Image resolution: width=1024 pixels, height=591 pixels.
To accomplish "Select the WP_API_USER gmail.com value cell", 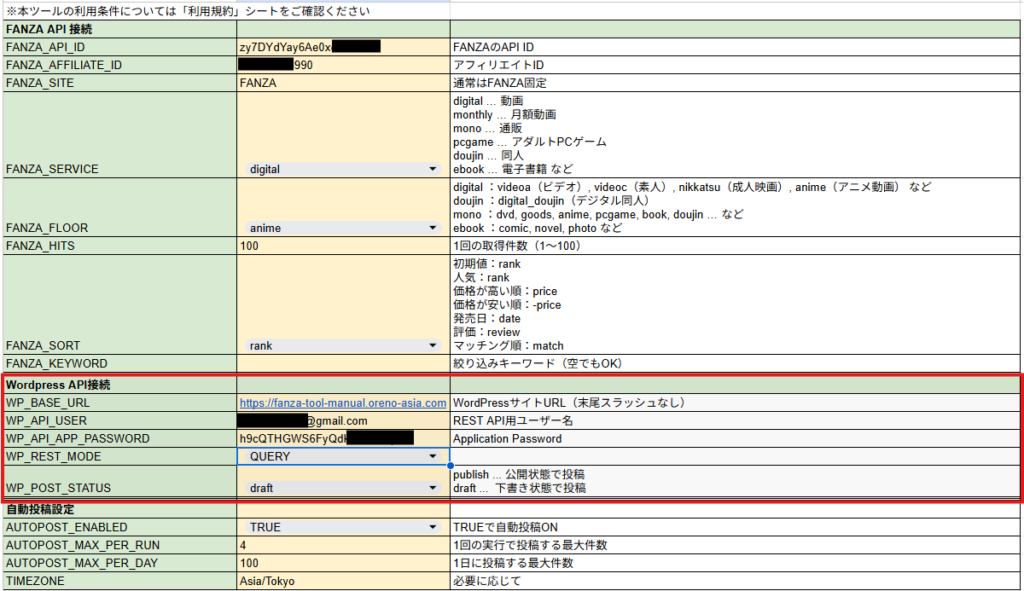I will click(342, 421).
